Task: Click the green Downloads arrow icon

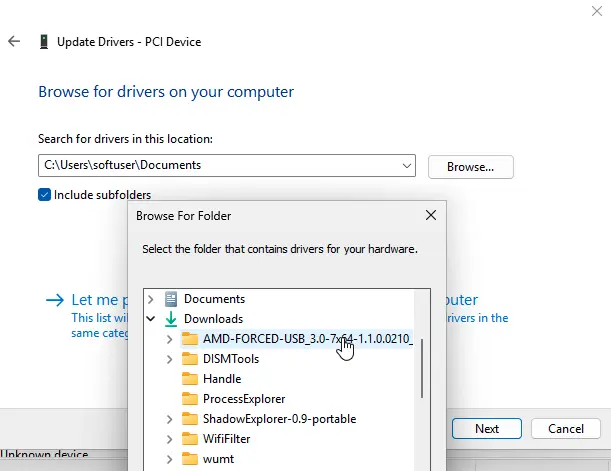Action: pos(171,319)
